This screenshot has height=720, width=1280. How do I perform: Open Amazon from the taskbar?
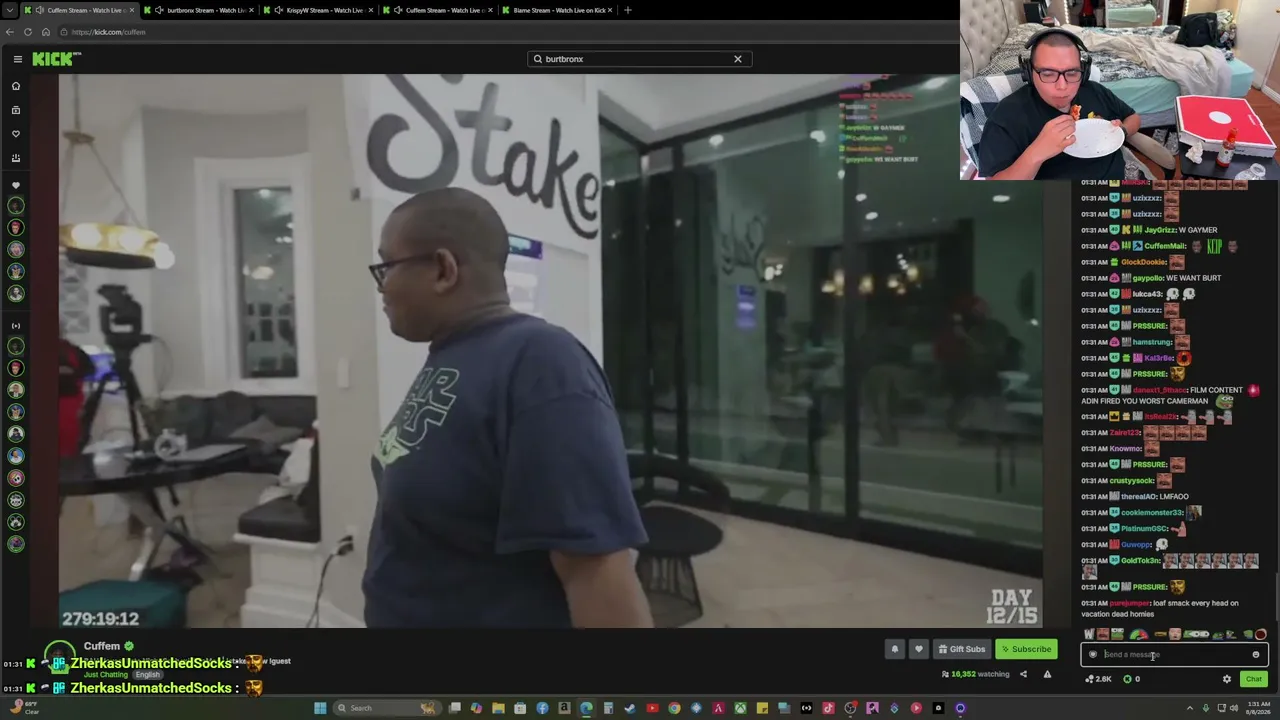[564, 708]
